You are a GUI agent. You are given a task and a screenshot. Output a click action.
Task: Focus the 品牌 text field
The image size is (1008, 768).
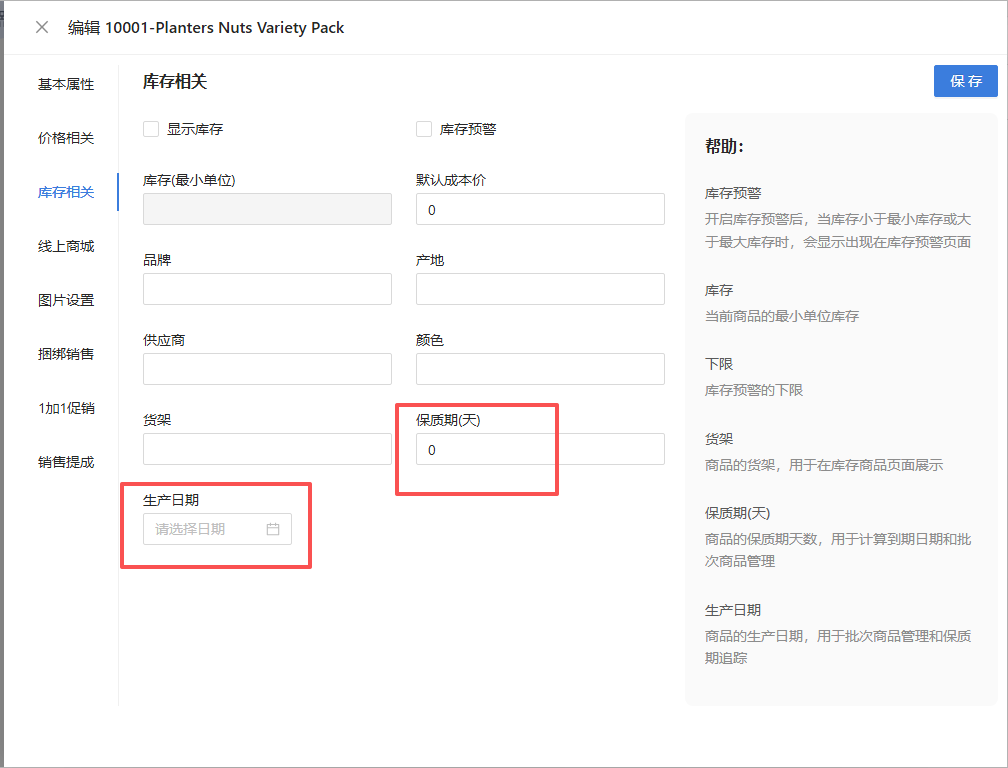coord(267,289)
